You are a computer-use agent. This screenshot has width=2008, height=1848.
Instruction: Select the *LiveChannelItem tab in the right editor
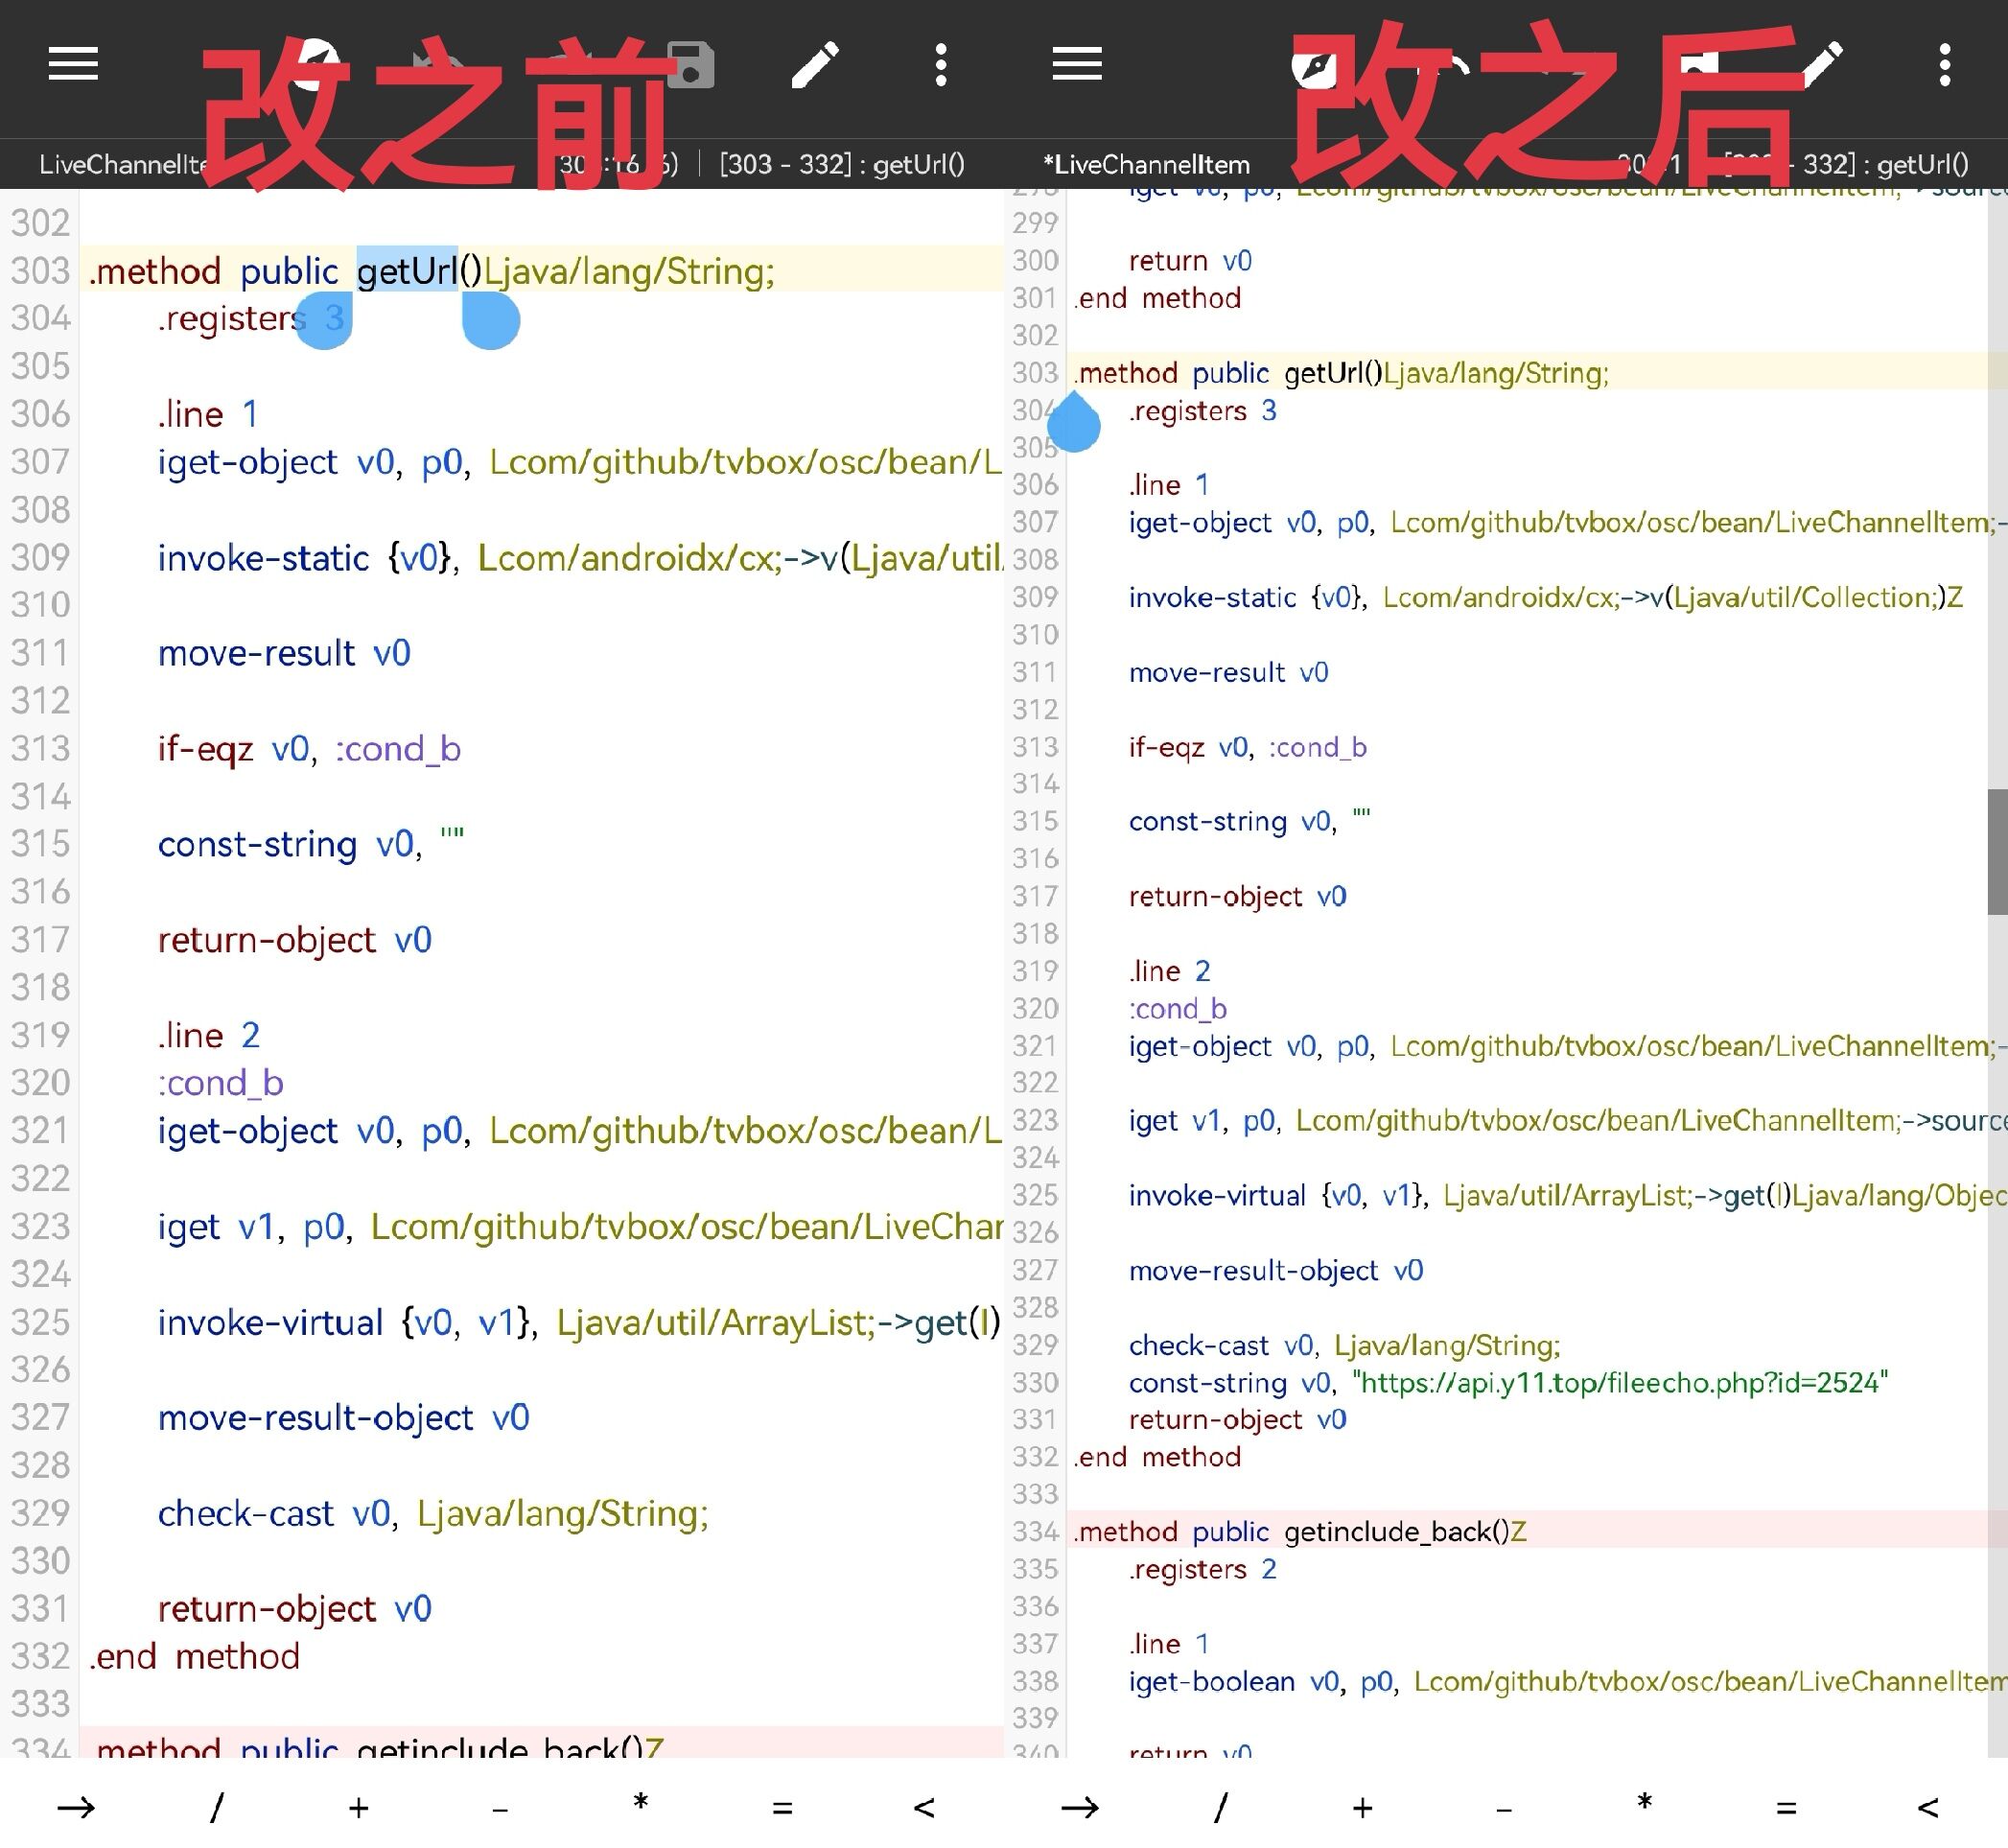[1146, 164]
